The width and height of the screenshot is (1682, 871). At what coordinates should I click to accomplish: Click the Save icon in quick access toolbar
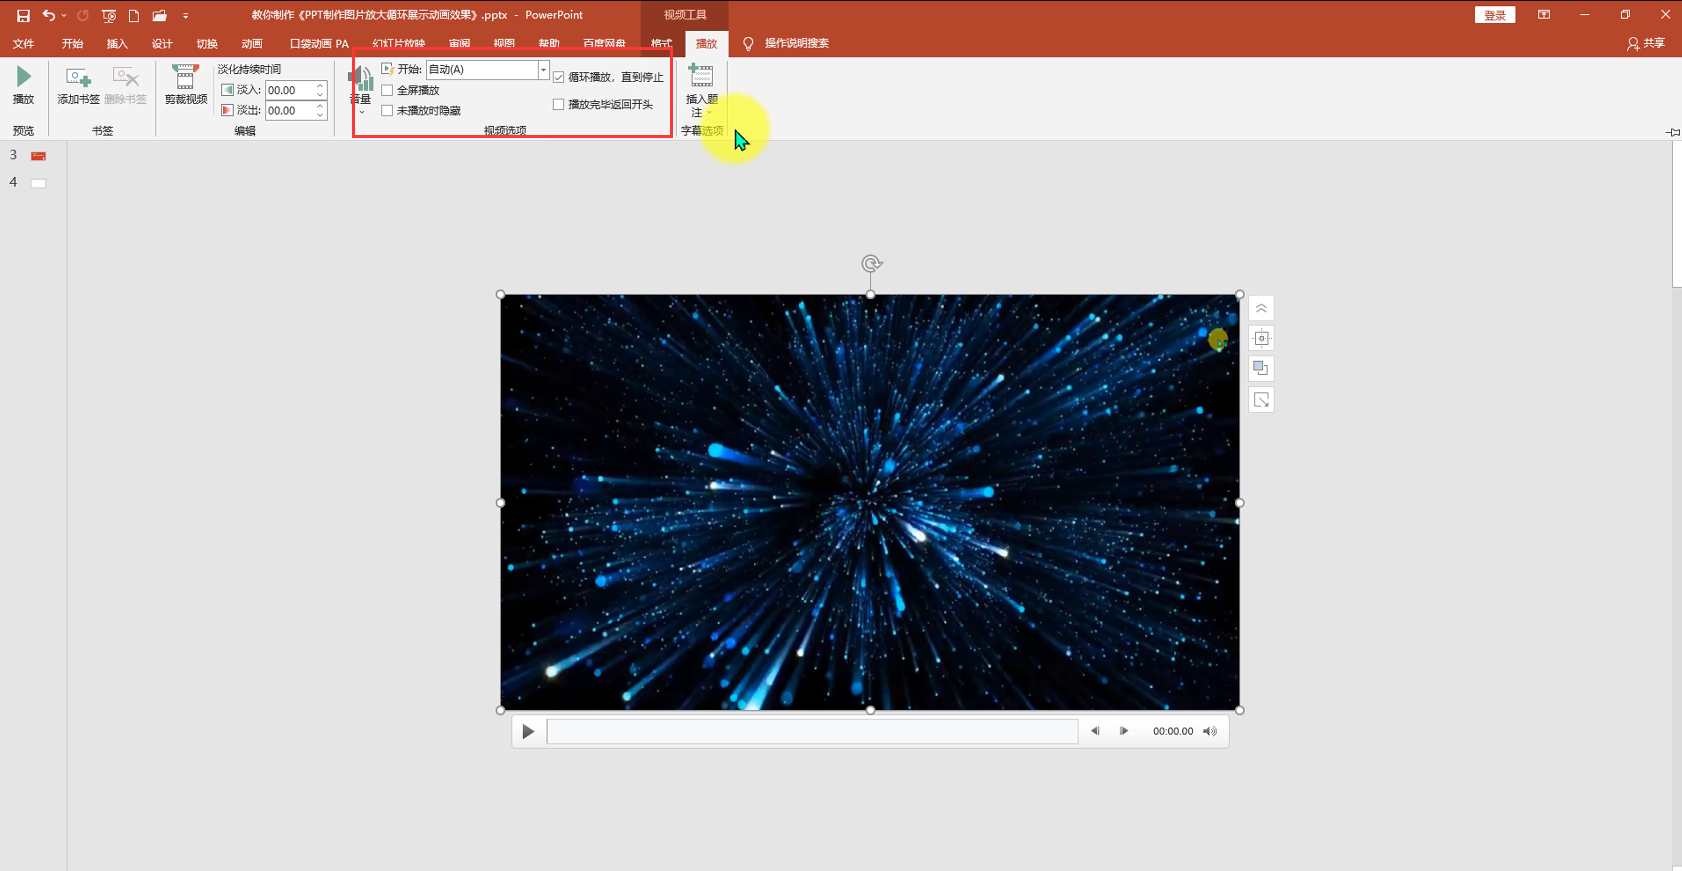(x=23, y=15)
